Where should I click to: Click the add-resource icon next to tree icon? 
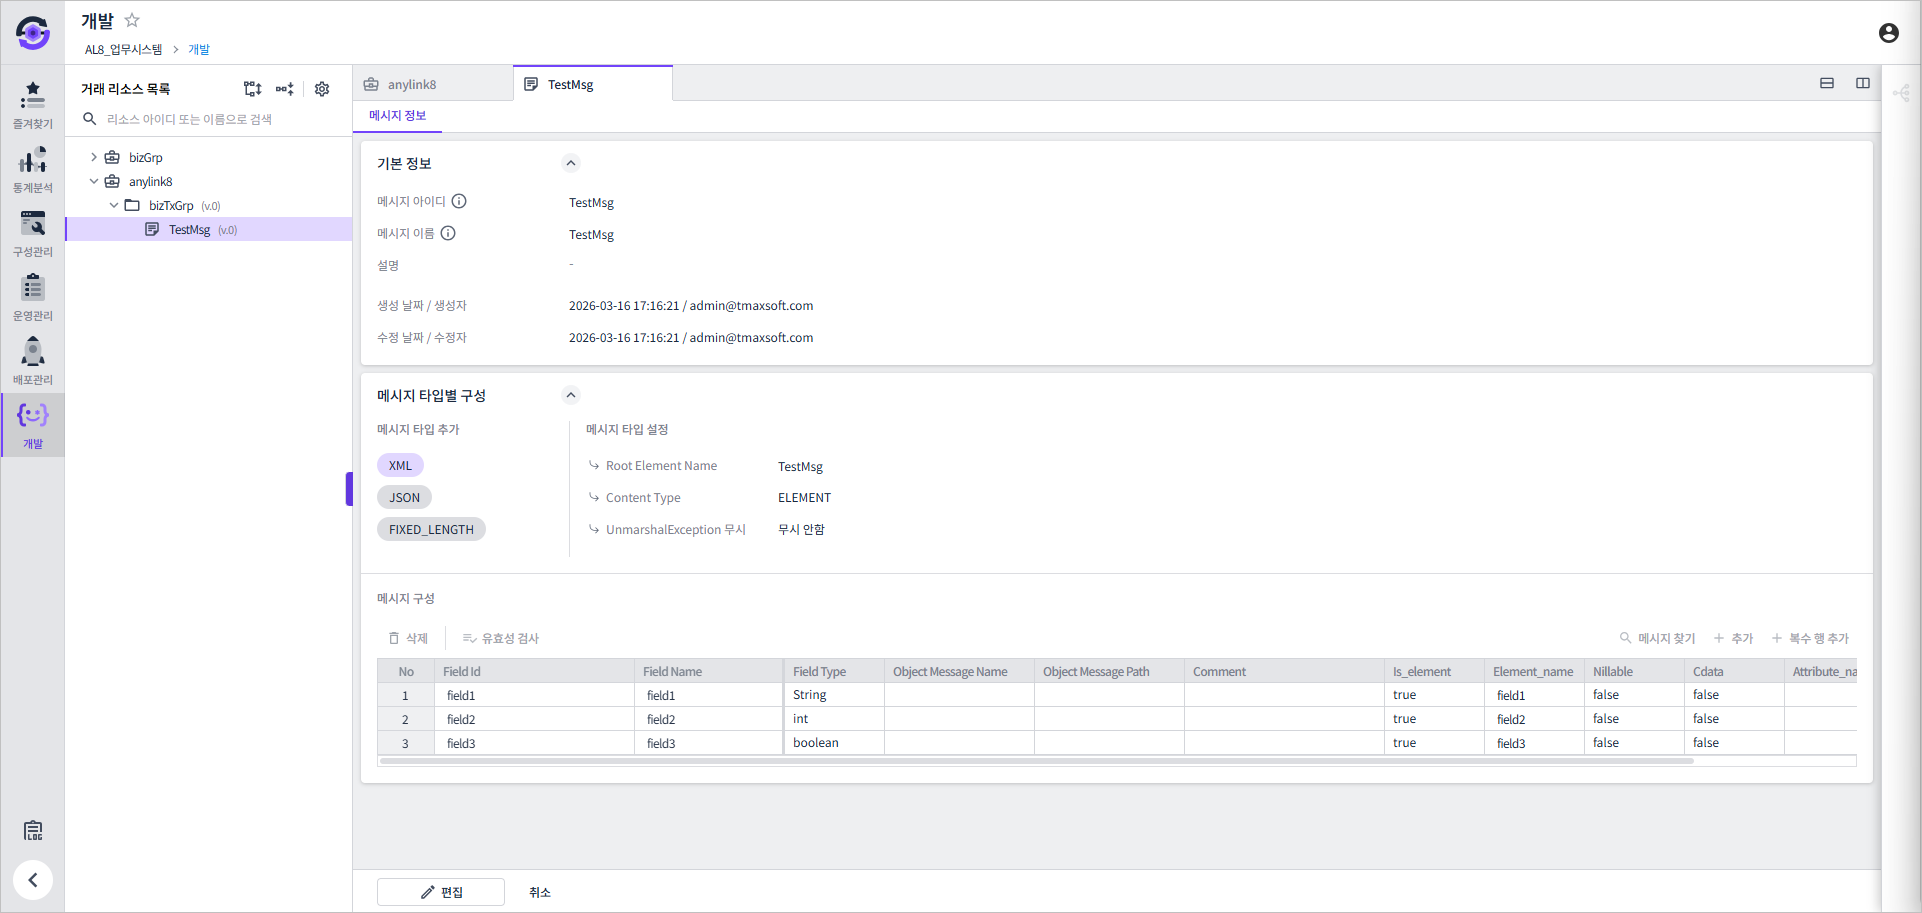285,89
